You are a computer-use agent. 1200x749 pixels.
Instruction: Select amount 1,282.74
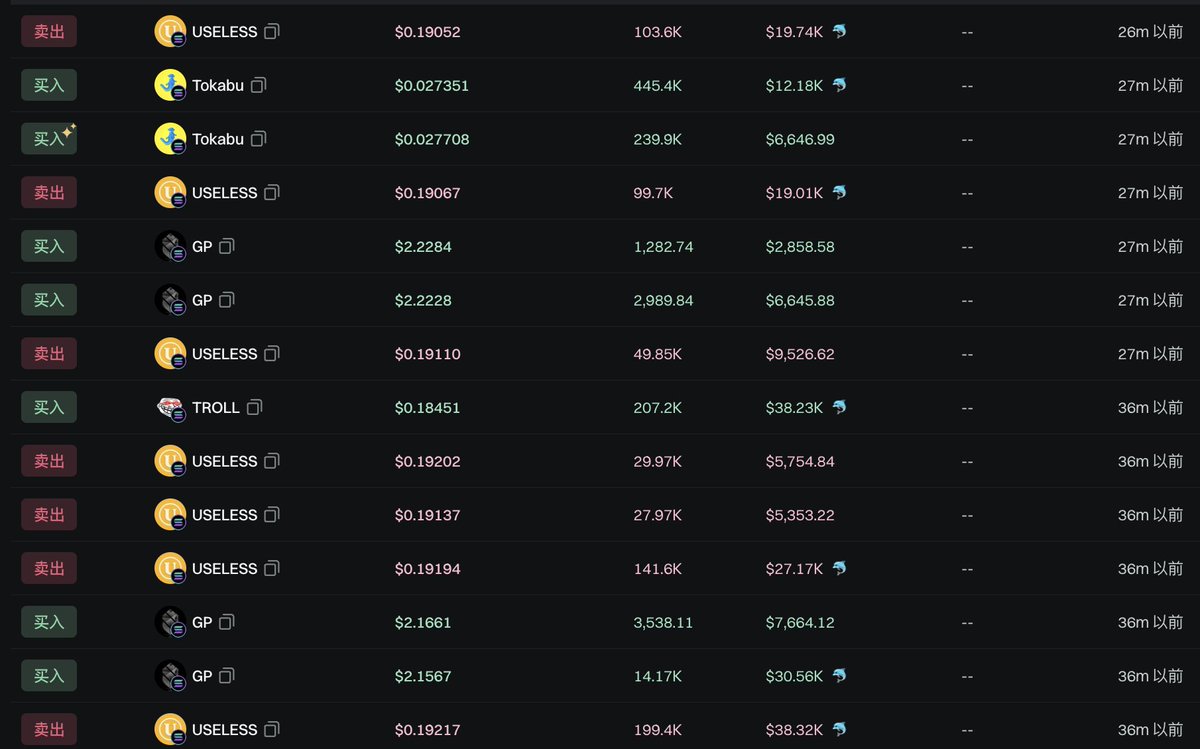(x=664, y=246)
